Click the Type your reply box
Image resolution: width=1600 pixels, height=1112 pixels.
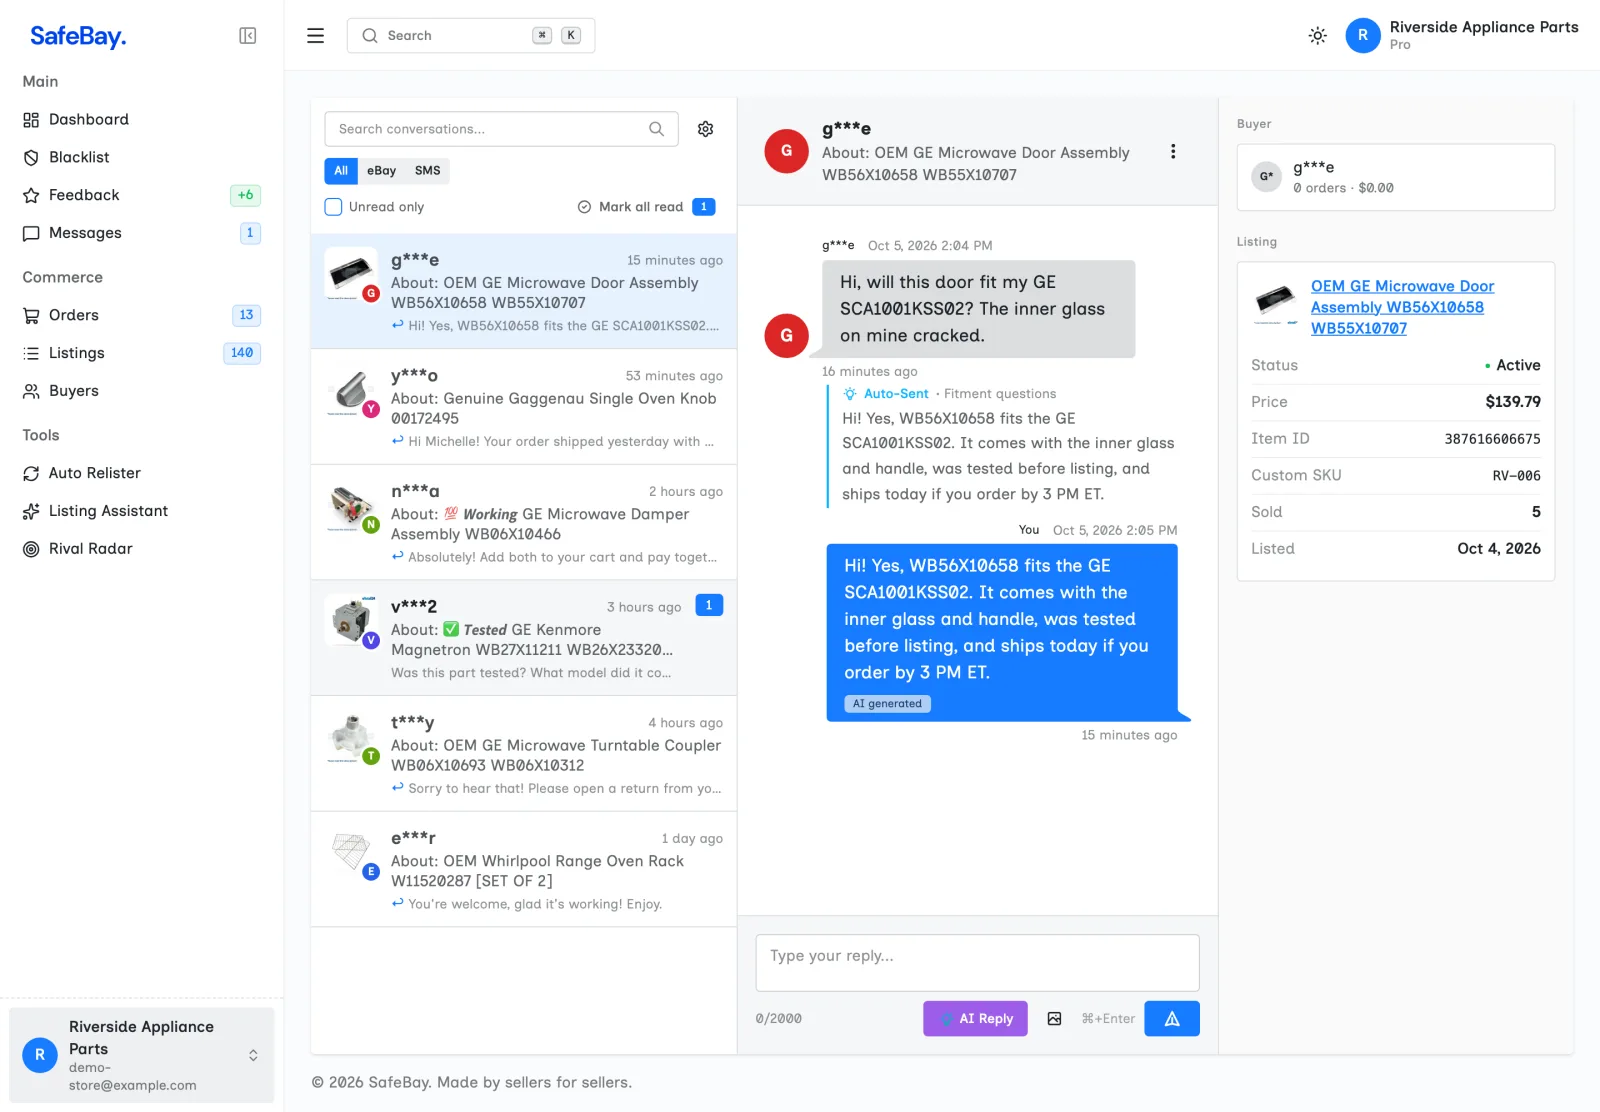coord(977,963)
